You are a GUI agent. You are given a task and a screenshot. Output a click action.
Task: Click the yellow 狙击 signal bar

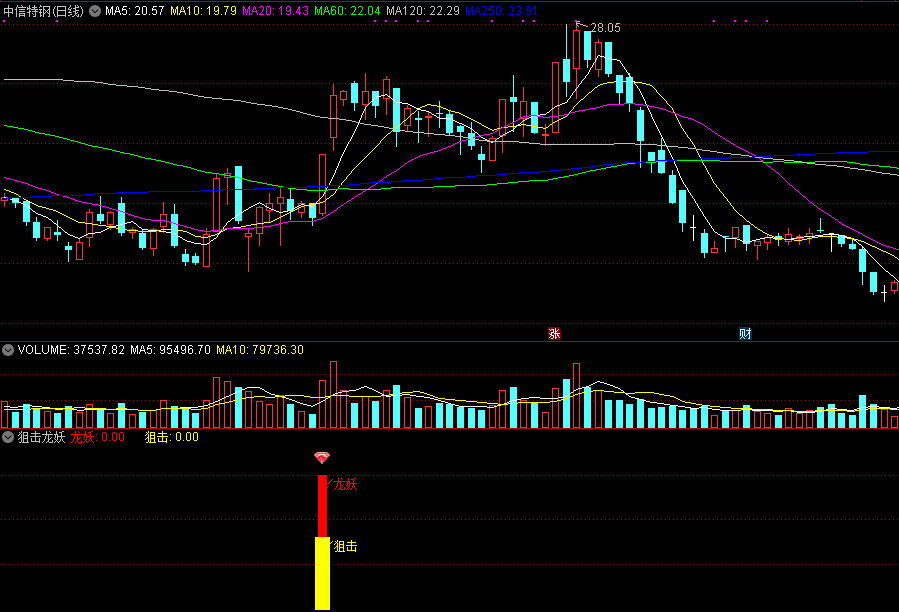pos(322,574)
